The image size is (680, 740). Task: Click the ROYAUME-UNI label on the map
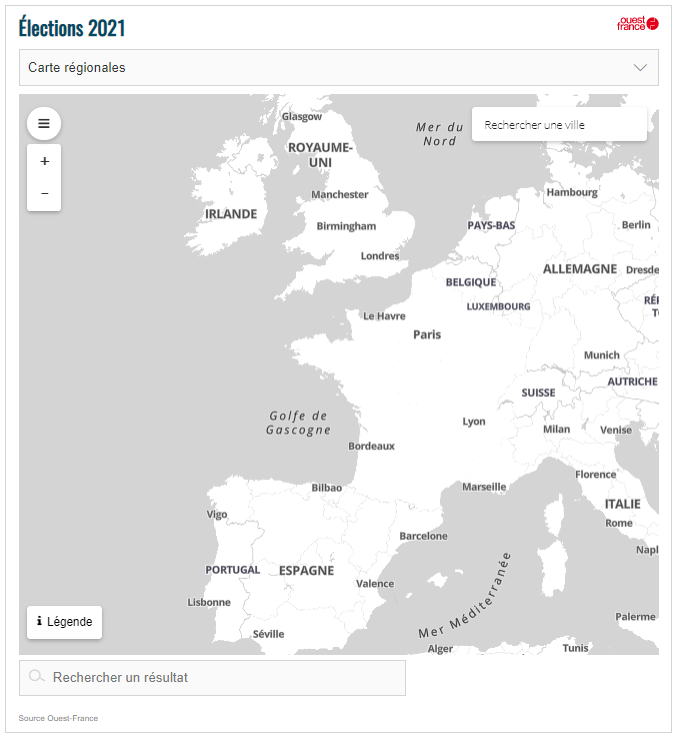click(x=320, y=155)
